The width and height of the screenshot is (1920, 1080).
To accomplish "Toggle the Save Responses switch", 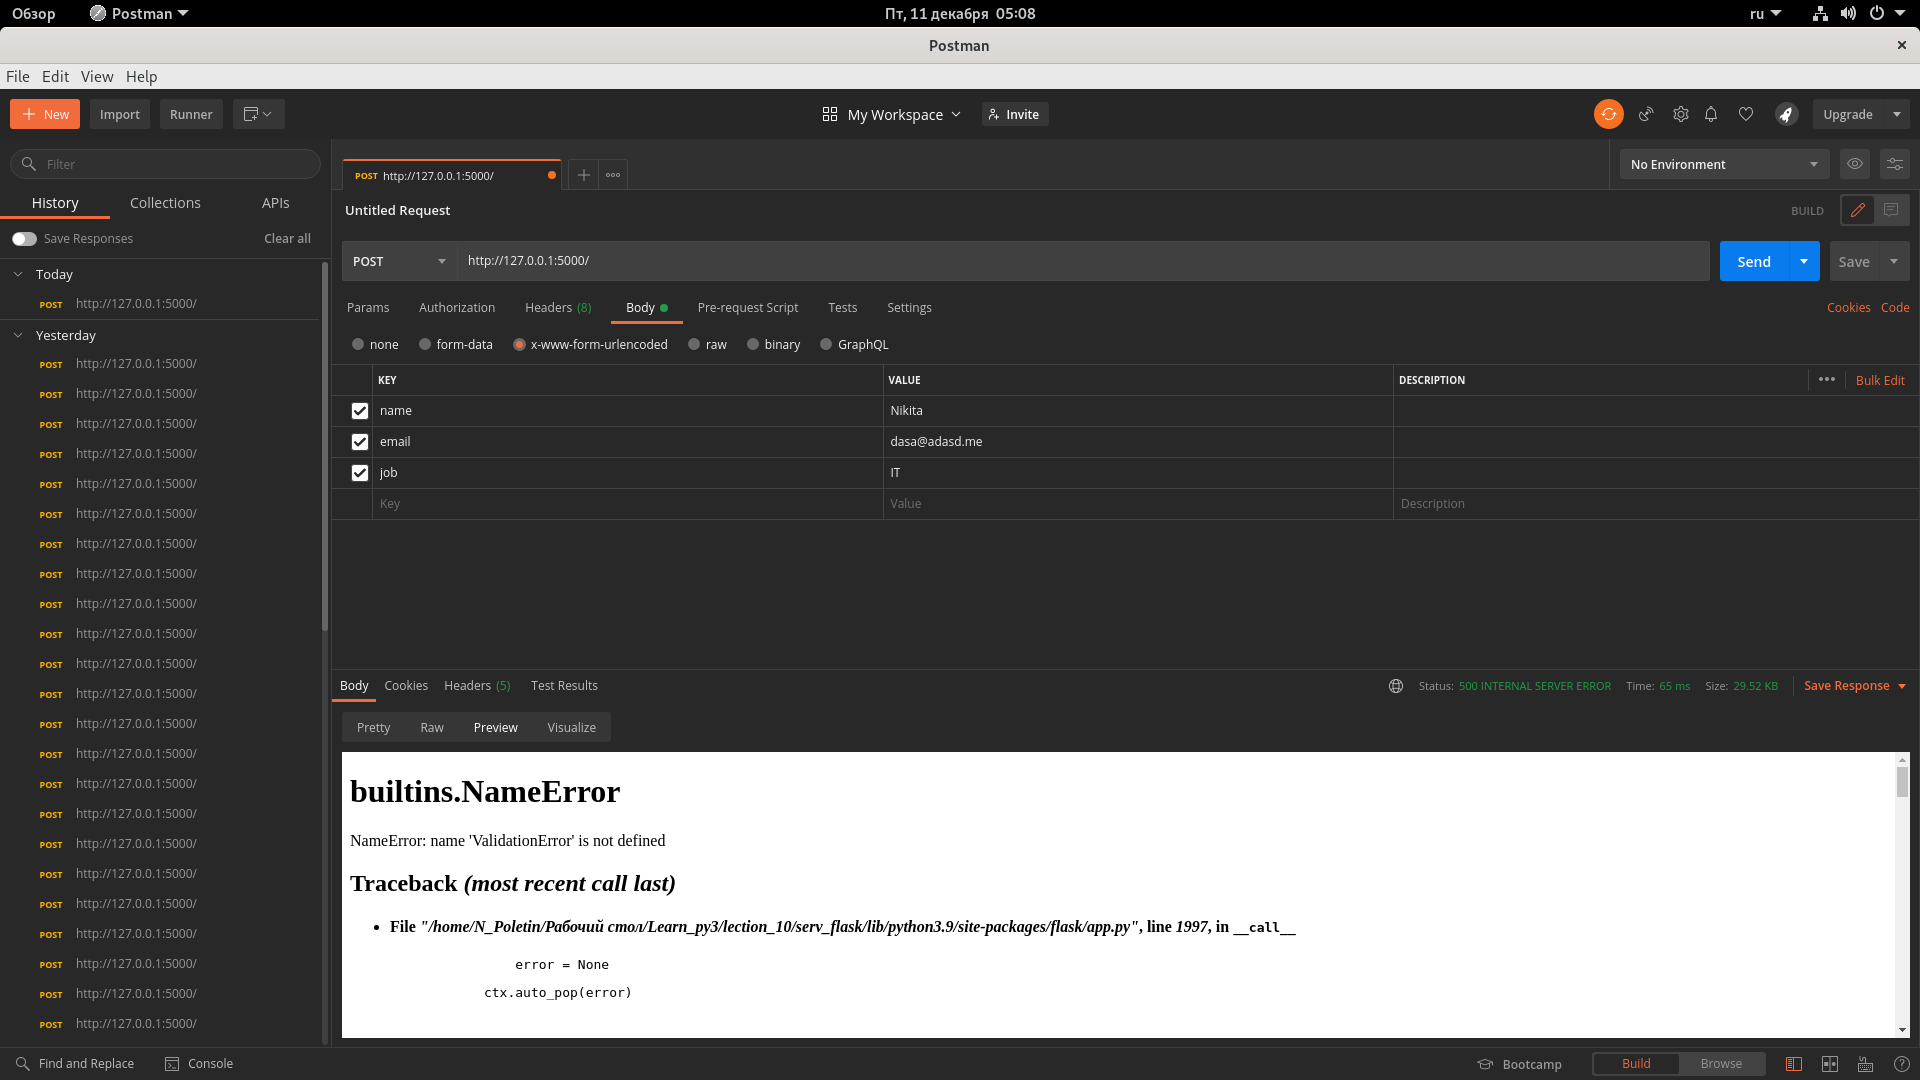I will pyautogui.click(x=25, y=239).
